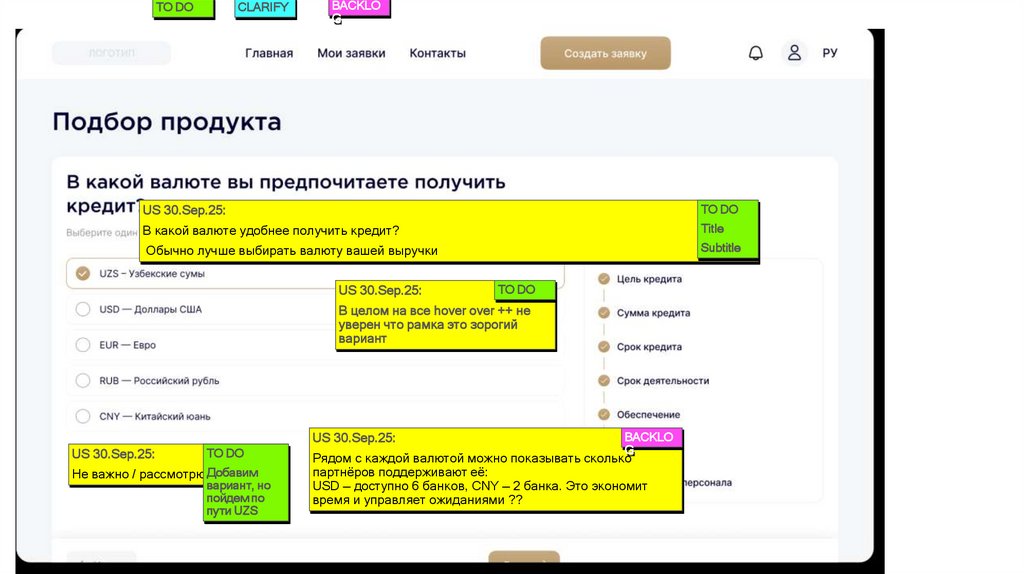
Task: Click the Срок кредита step checkmark
Action: pos(604,347)
